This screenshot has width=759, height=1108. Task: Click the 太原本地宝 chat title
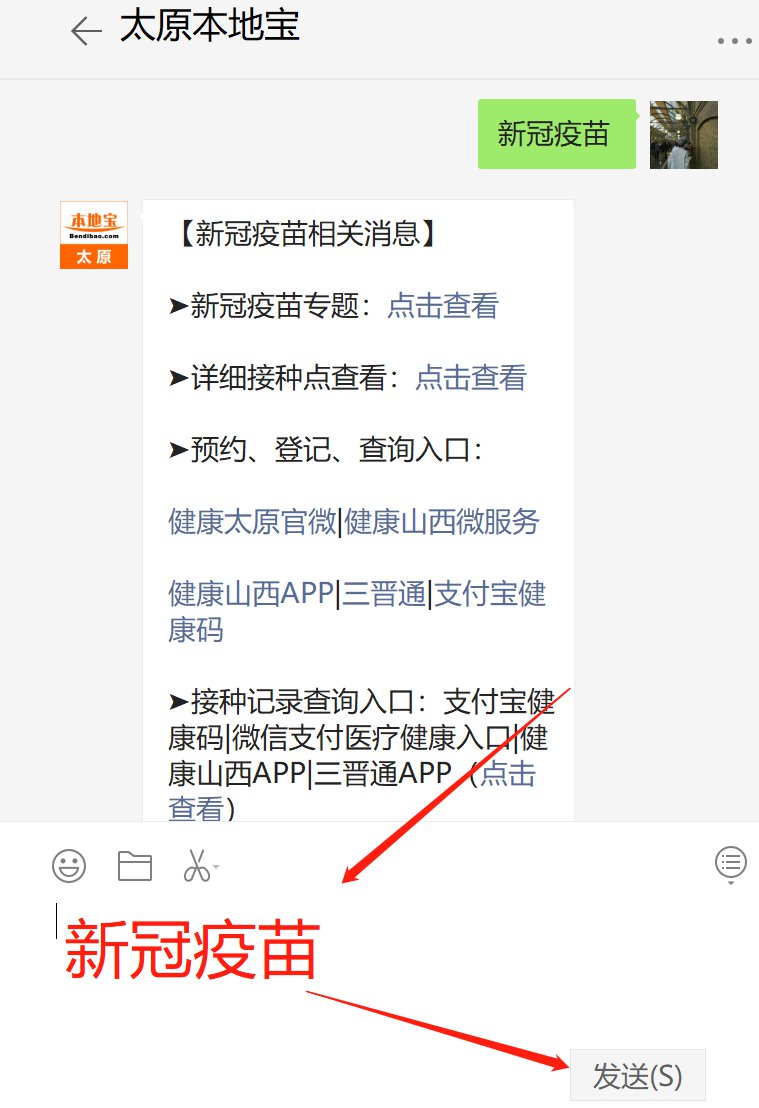(x=210, y=26)
